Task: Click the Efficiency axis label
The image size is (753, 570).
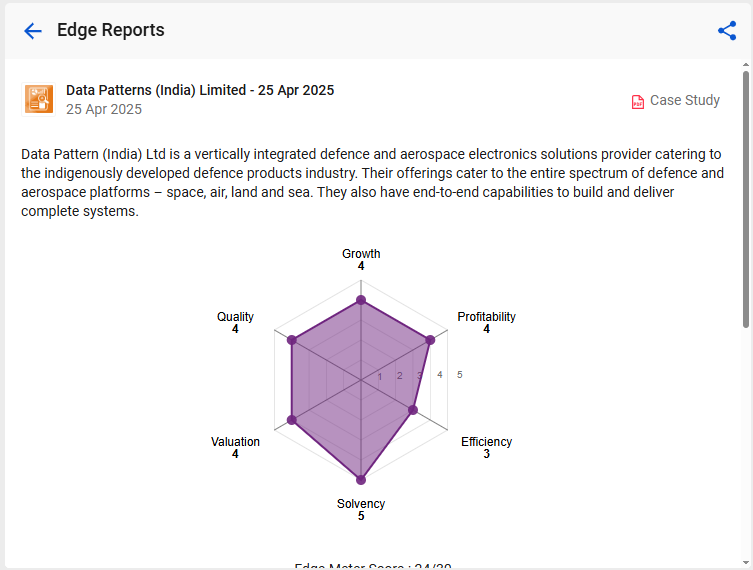Action: tap(486, 442)
